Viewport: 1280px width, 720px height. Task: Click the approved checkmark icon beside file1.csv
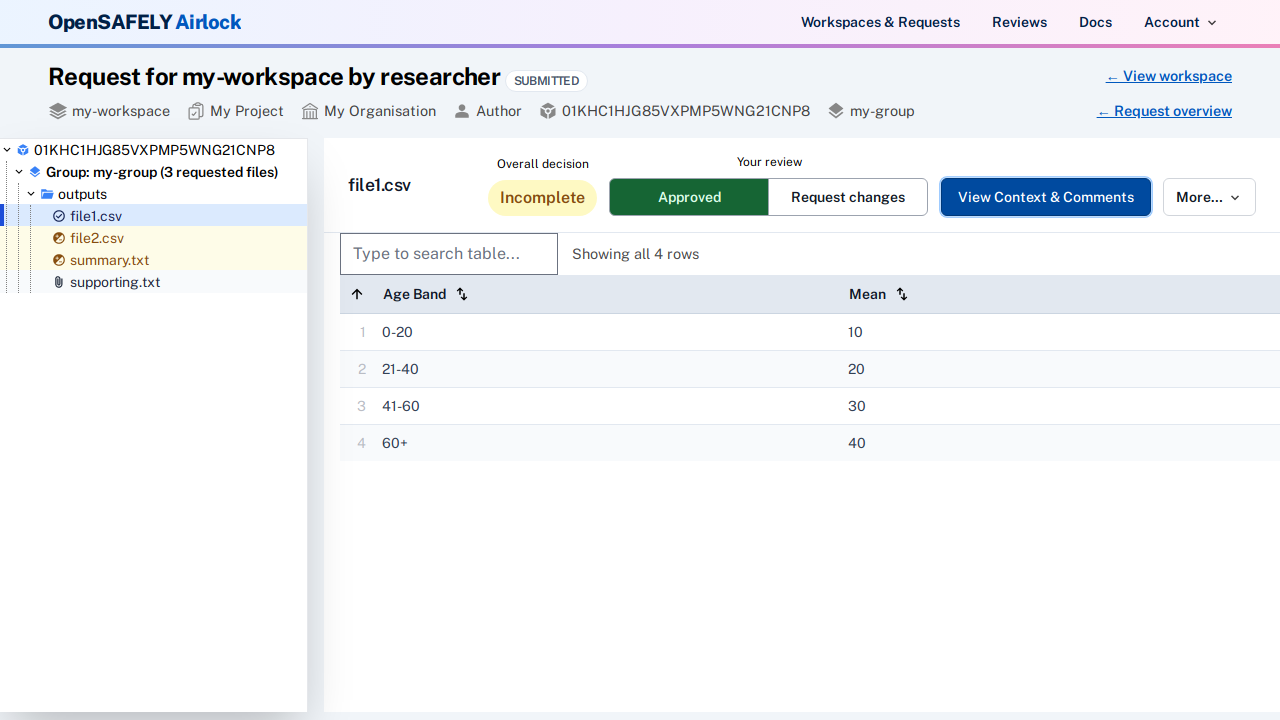coord(59,216)
